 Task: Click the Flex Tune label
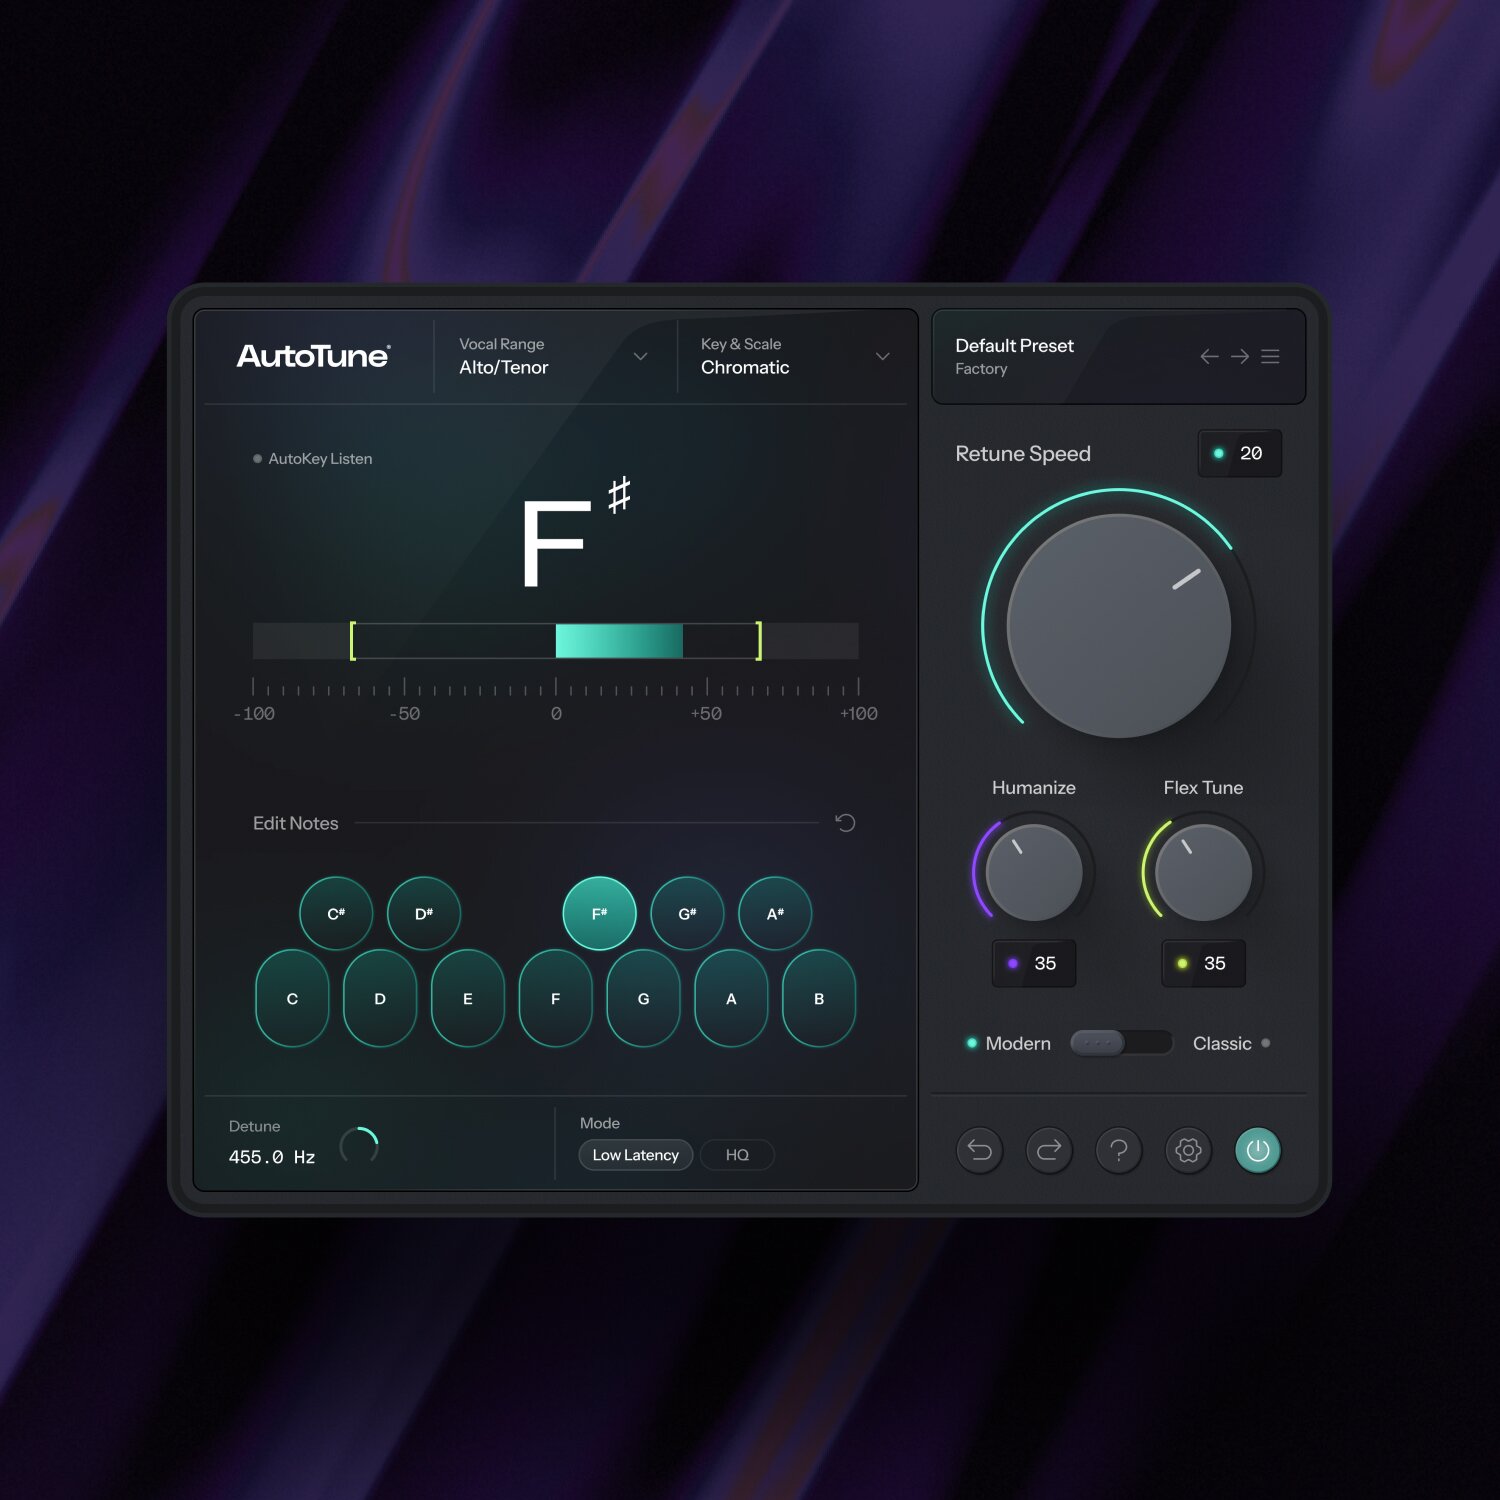pyautogui.click(x=1204, y=788)
